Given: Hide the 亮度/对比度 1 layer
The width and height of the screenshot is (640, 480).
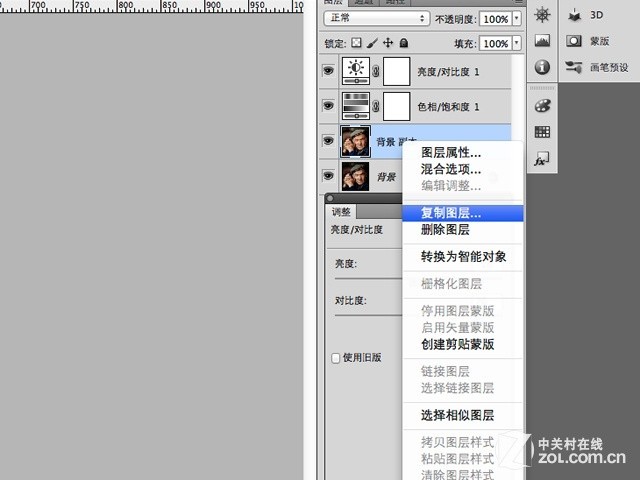Looking at the screenshot, I should (x=328, y=71).
